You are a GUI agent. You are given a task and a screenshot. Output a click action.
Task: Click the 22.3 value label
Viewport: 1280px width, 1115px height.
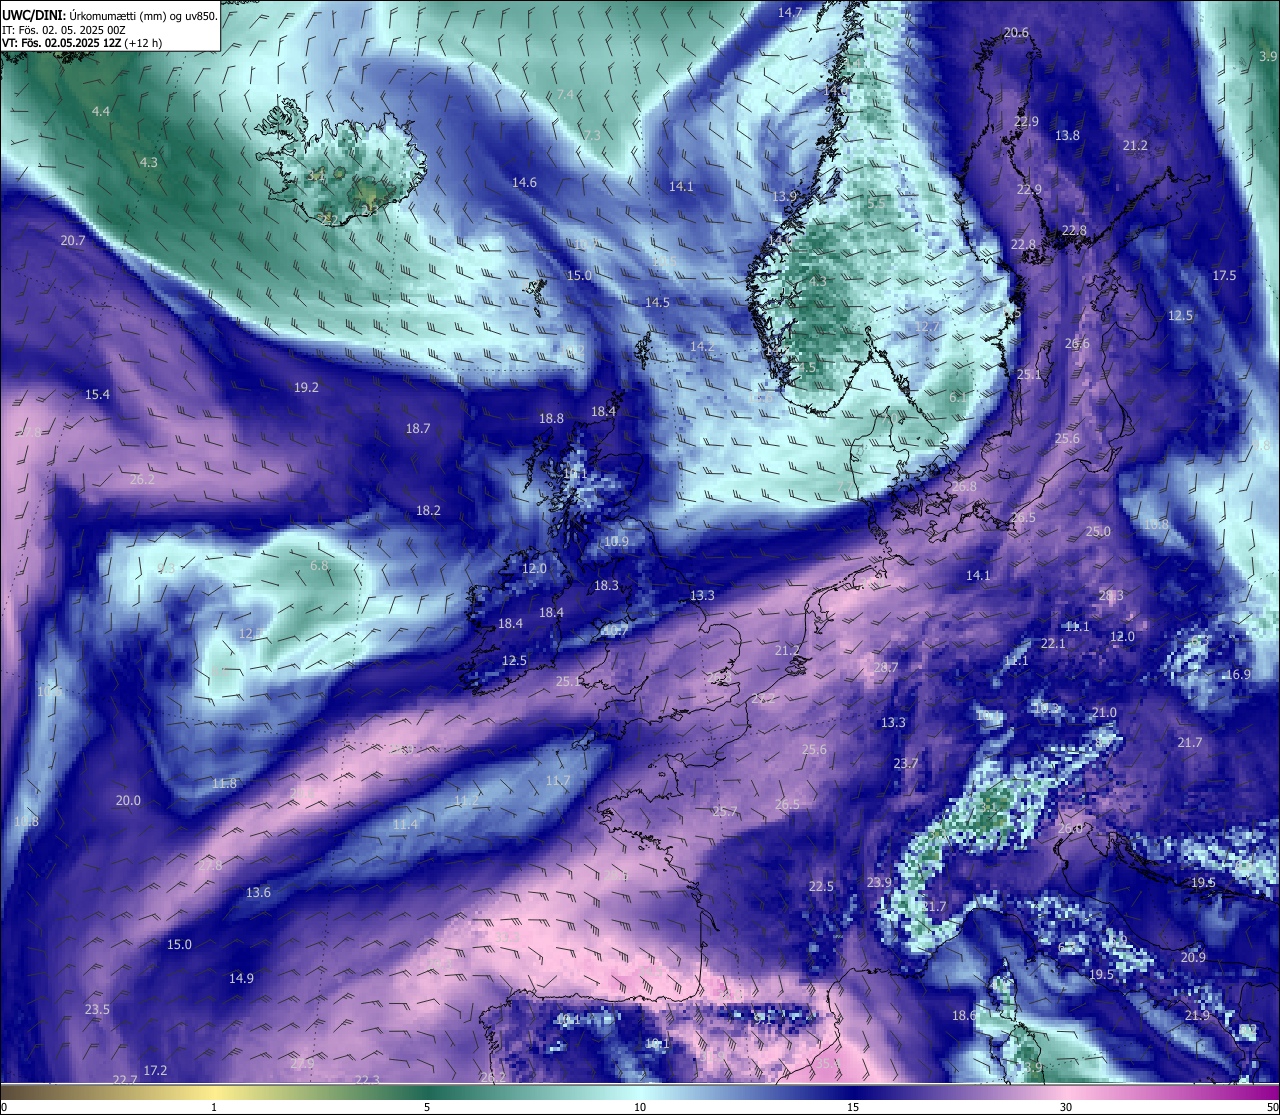[367, 1079]
